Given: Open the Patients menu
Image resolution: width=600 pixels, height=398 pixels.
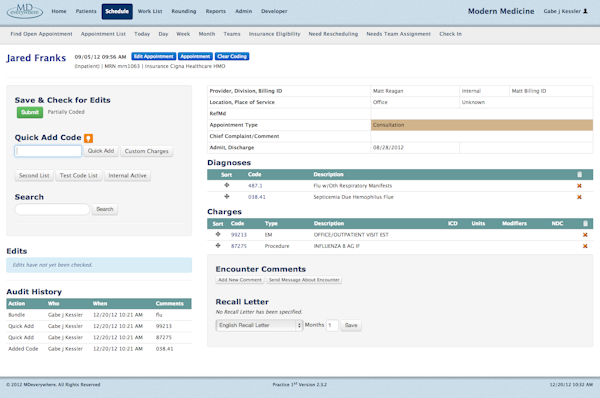Looking at the screenshot, I should 86,11.
